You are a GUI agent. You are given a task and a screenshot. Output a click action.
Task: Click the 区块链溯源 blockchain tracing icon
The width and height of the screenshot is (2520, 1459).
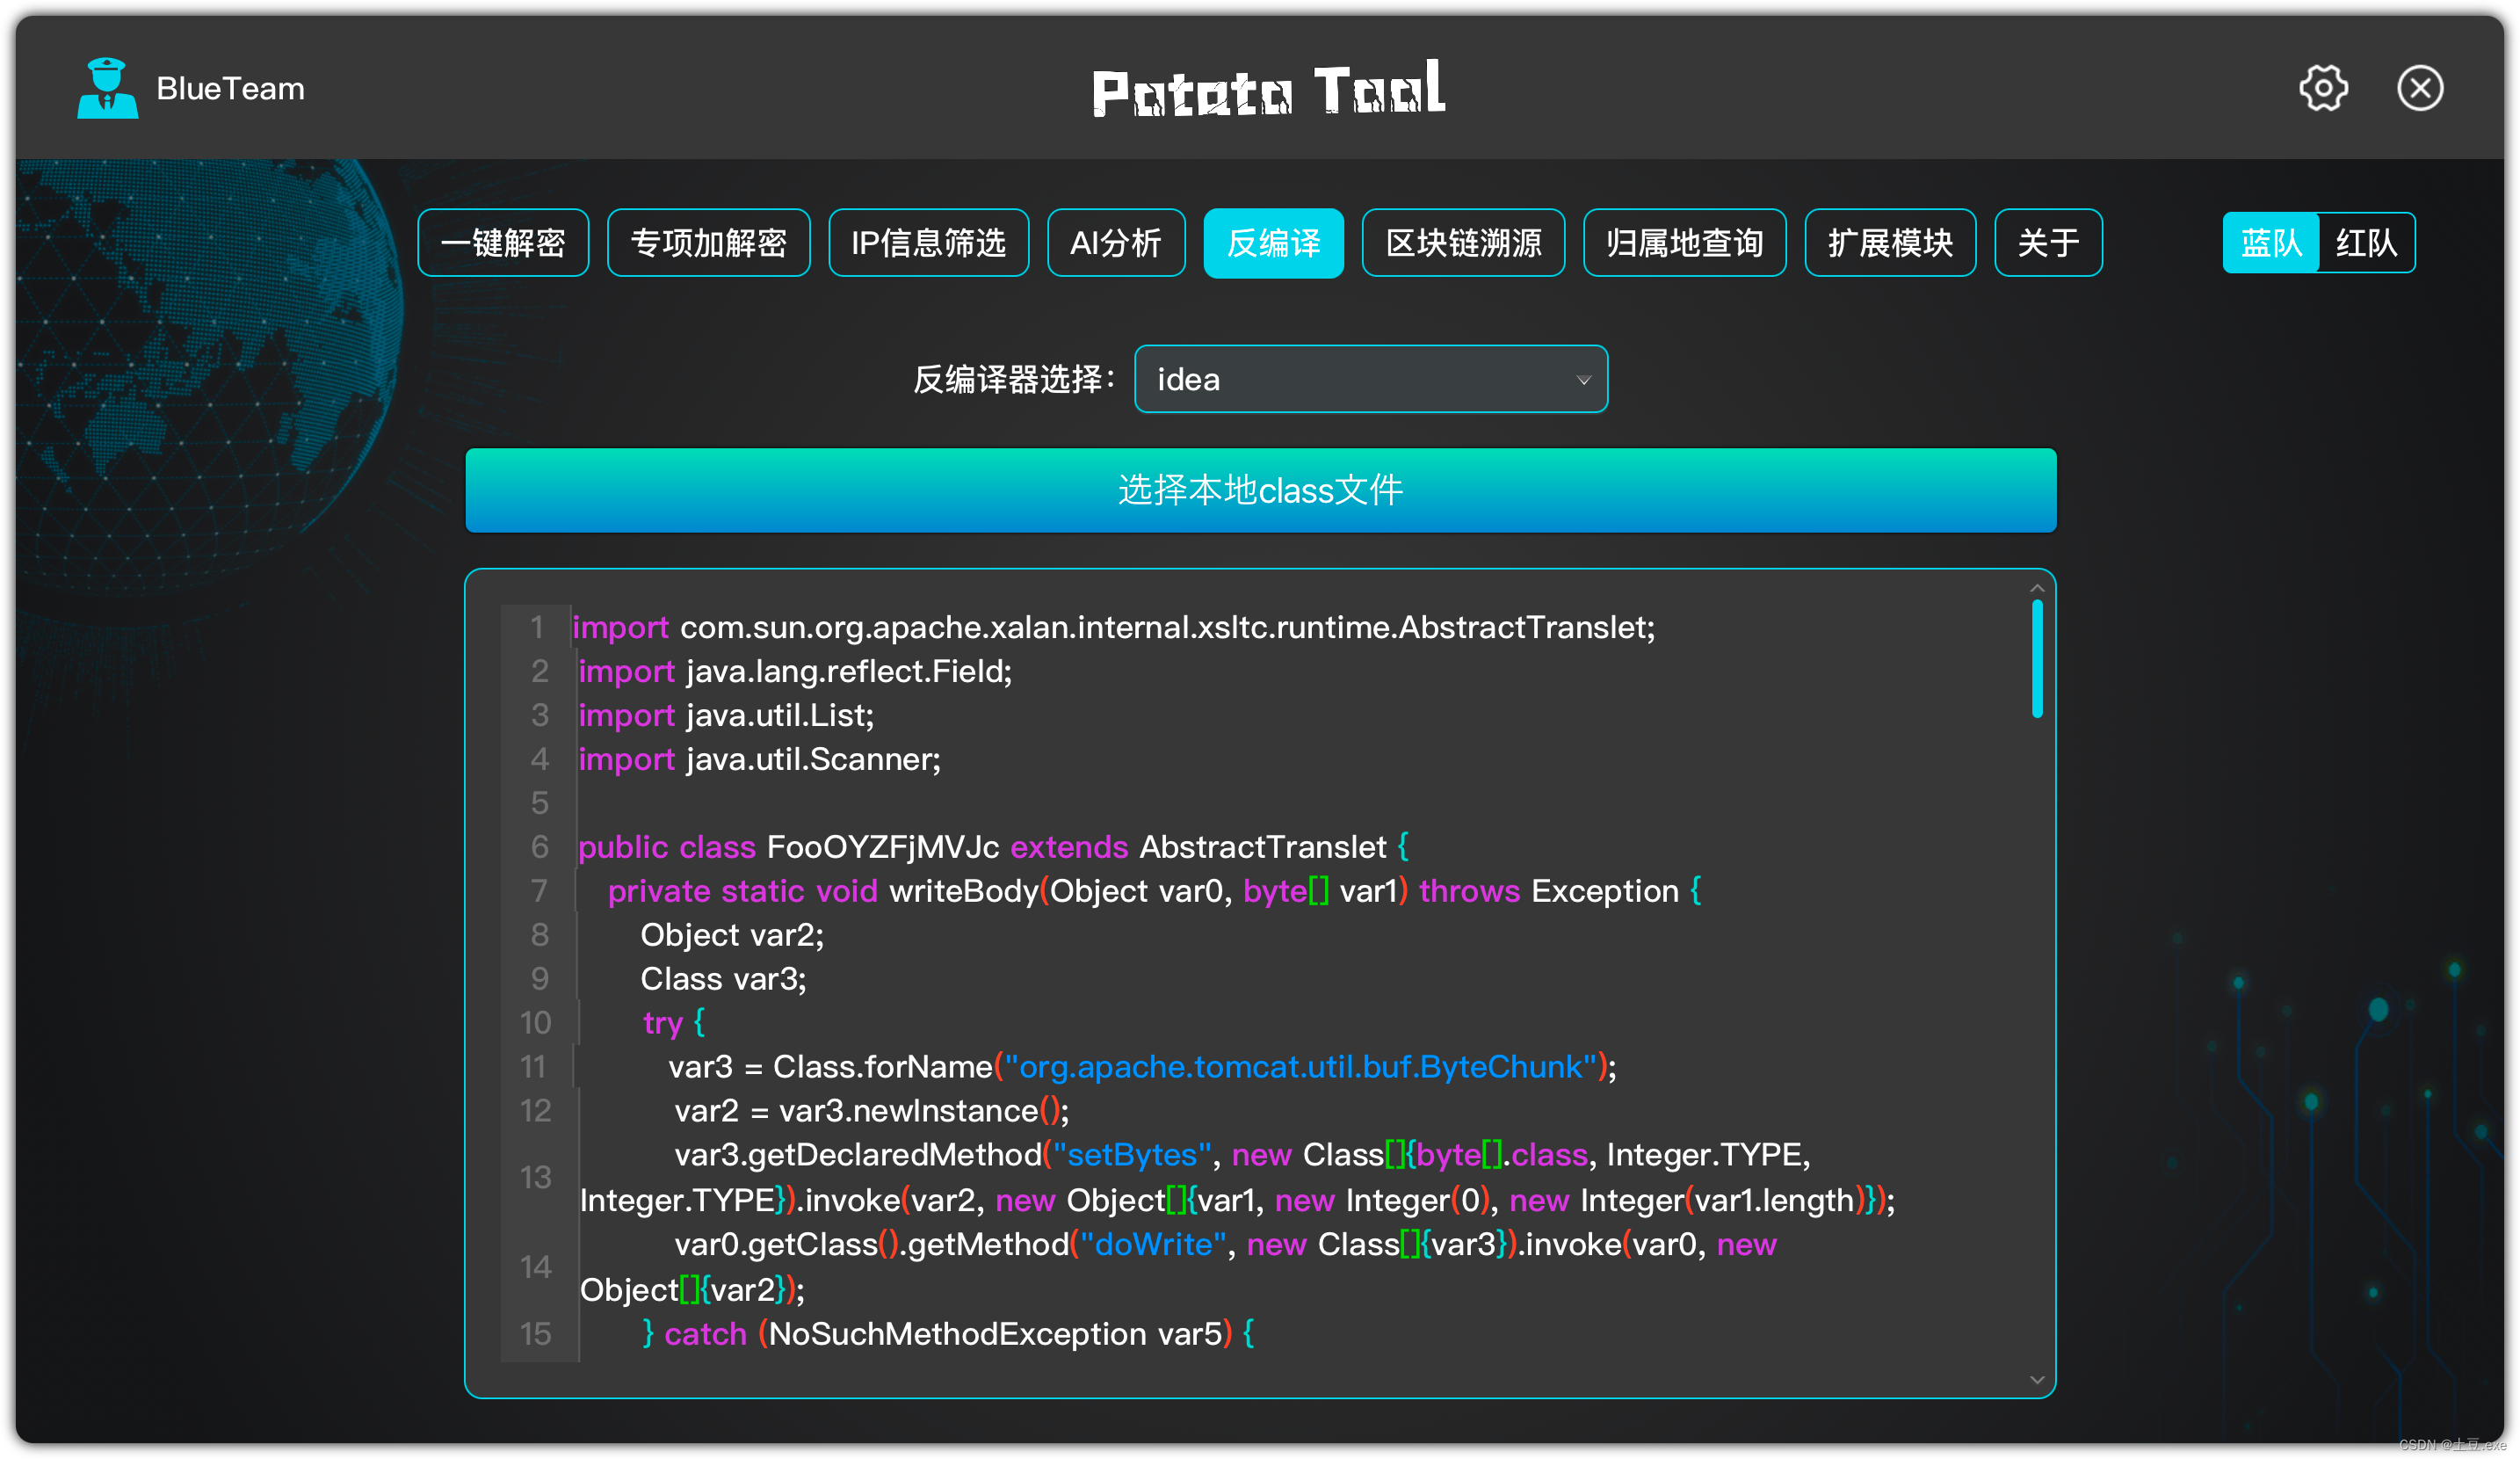click(1466, 243)
